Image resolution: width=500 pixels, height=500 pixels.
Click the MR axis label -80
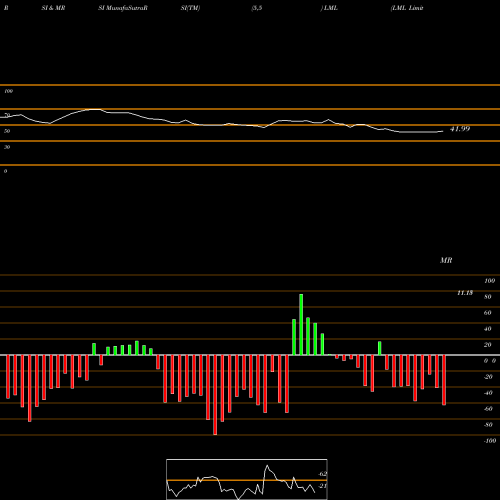click(488, 425)
